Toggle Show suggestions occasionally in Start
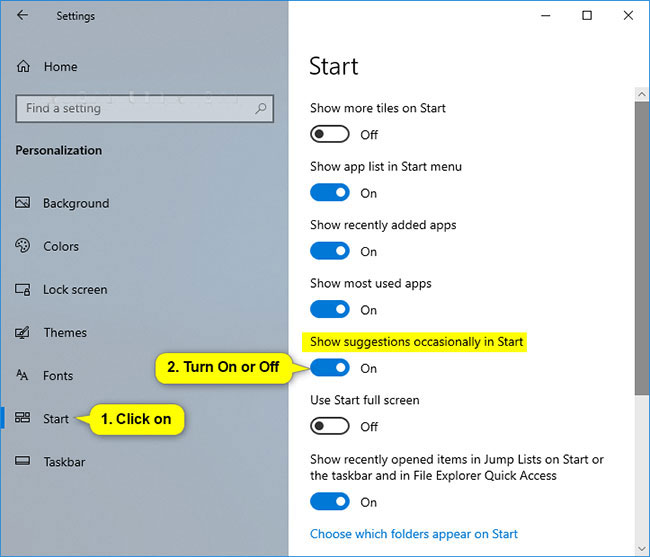 (330, 368)
